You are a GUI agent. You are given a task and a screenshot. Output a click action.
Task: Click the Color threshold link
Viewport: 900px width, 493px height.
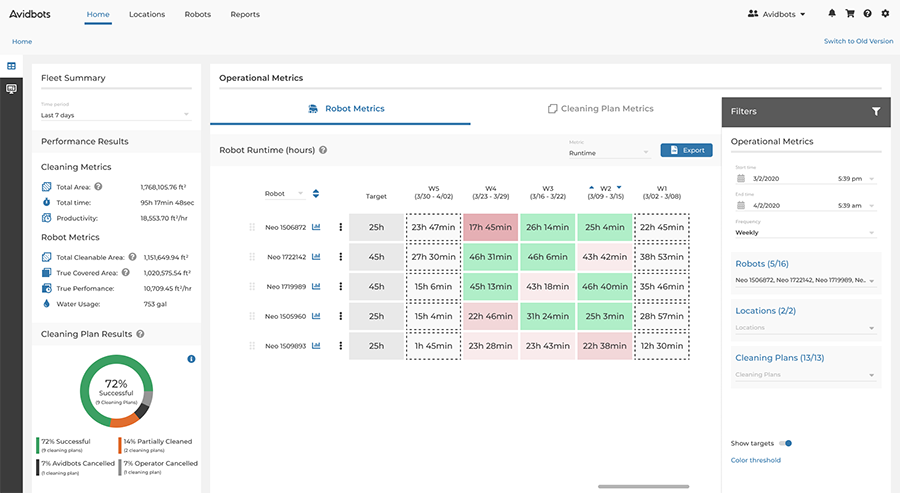click(x=755, y=460)
